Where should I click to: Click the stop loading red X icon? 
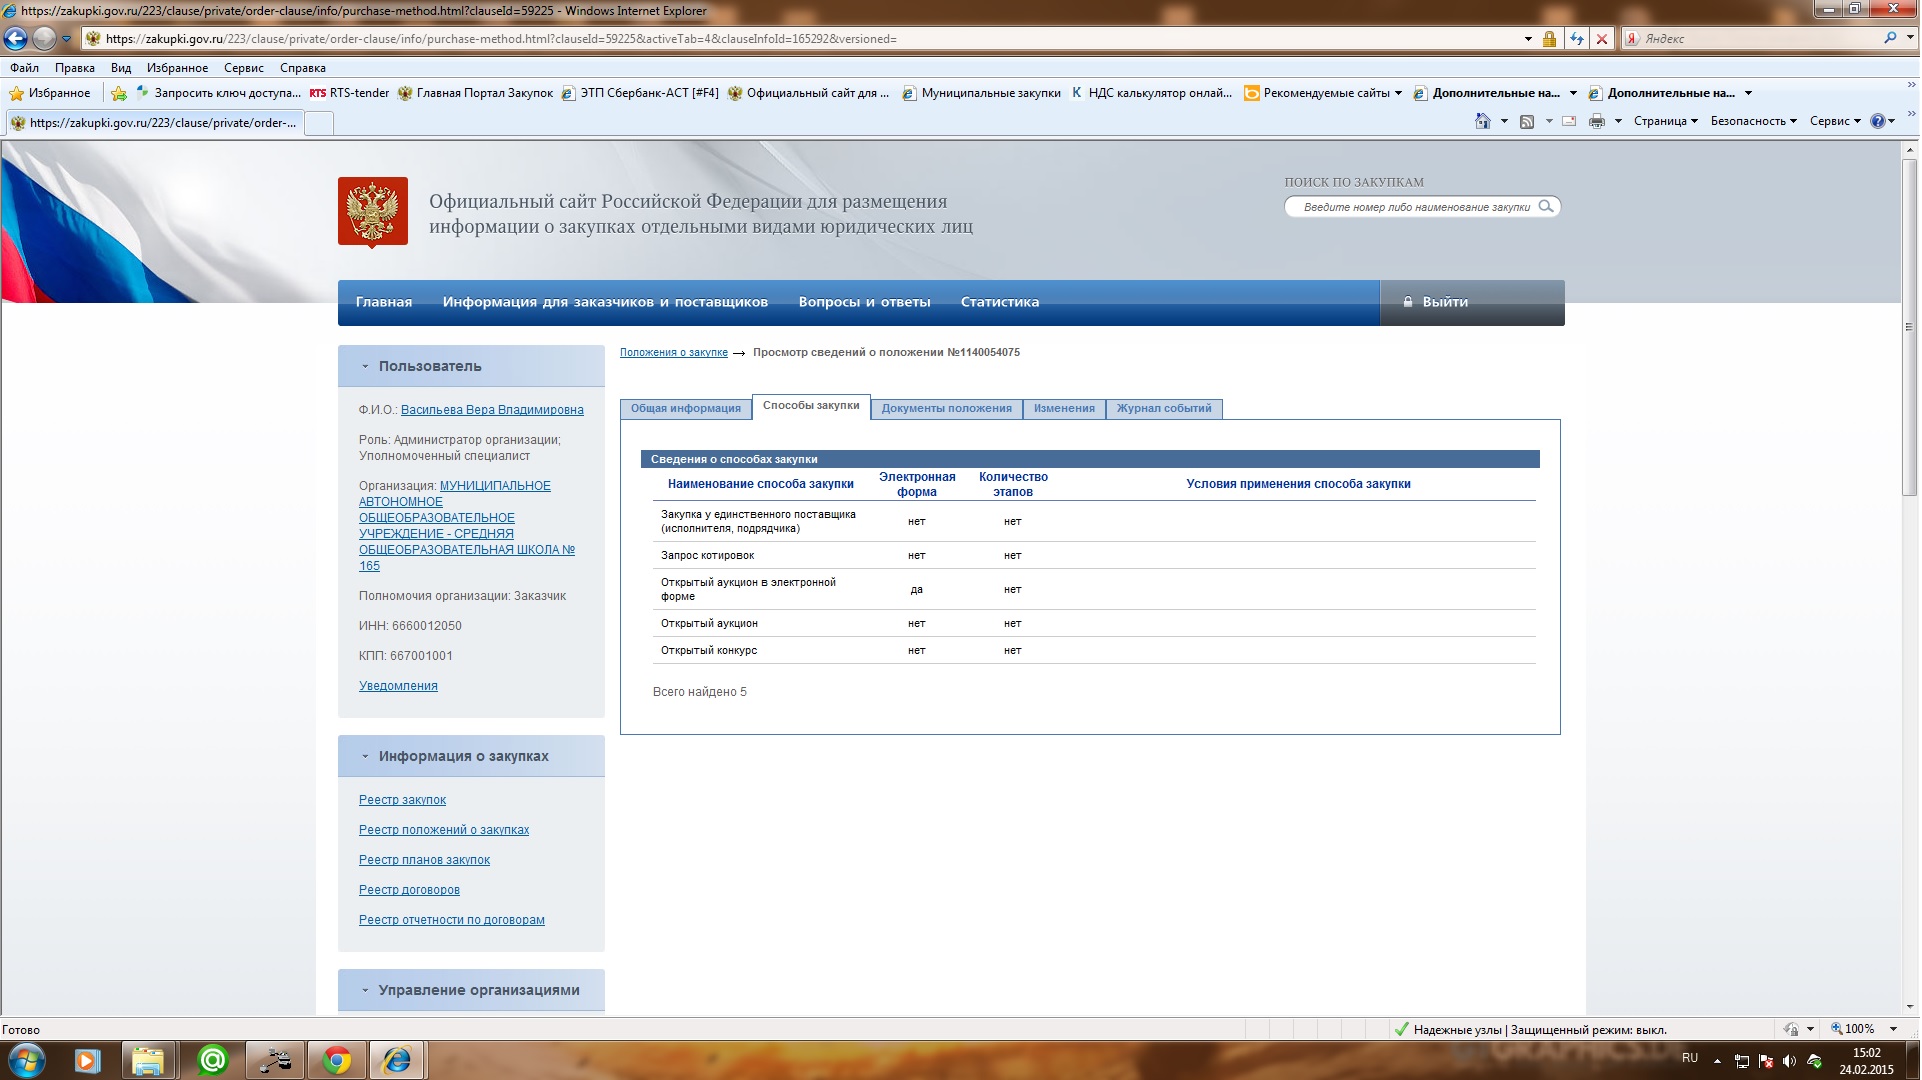click(1602, 39)
